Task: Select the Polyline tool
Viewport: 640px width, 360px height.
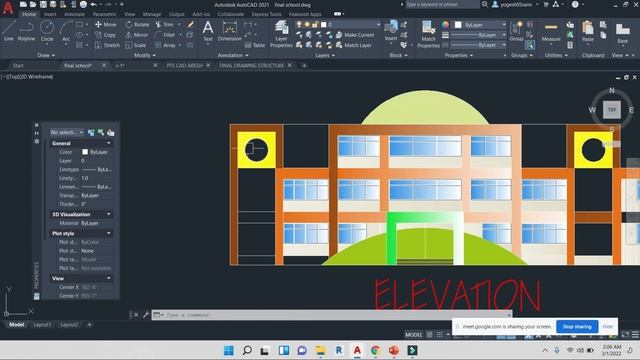Action: (26, 31)
